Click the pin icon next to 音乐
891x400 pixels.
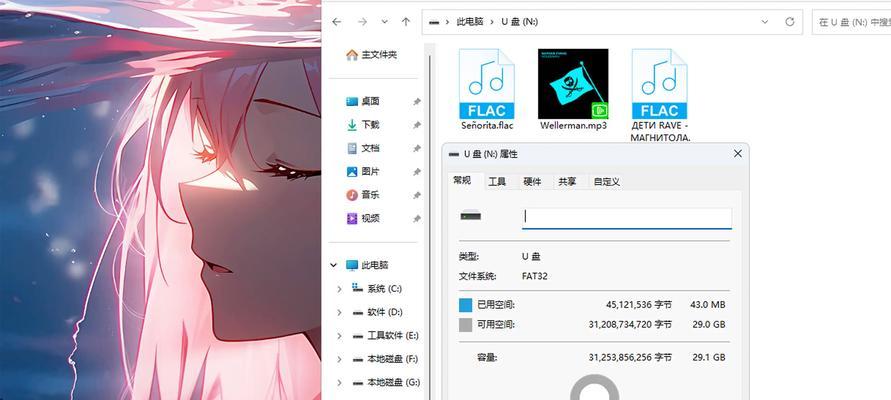417,195
